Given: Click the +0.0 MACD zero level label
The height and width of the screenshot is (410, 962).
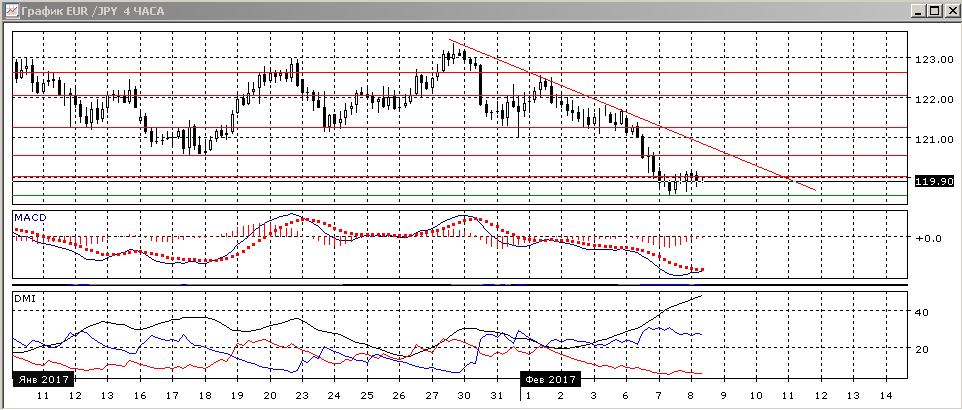Looking at the screenshot, I should [929, 238].
